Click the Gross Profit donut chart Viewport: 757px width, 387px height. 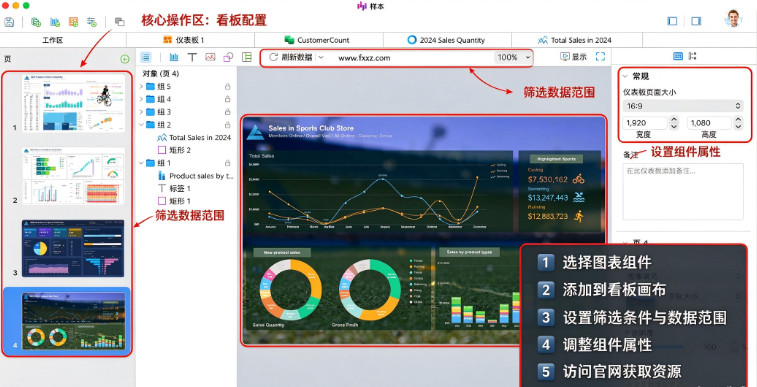(370, 290)
